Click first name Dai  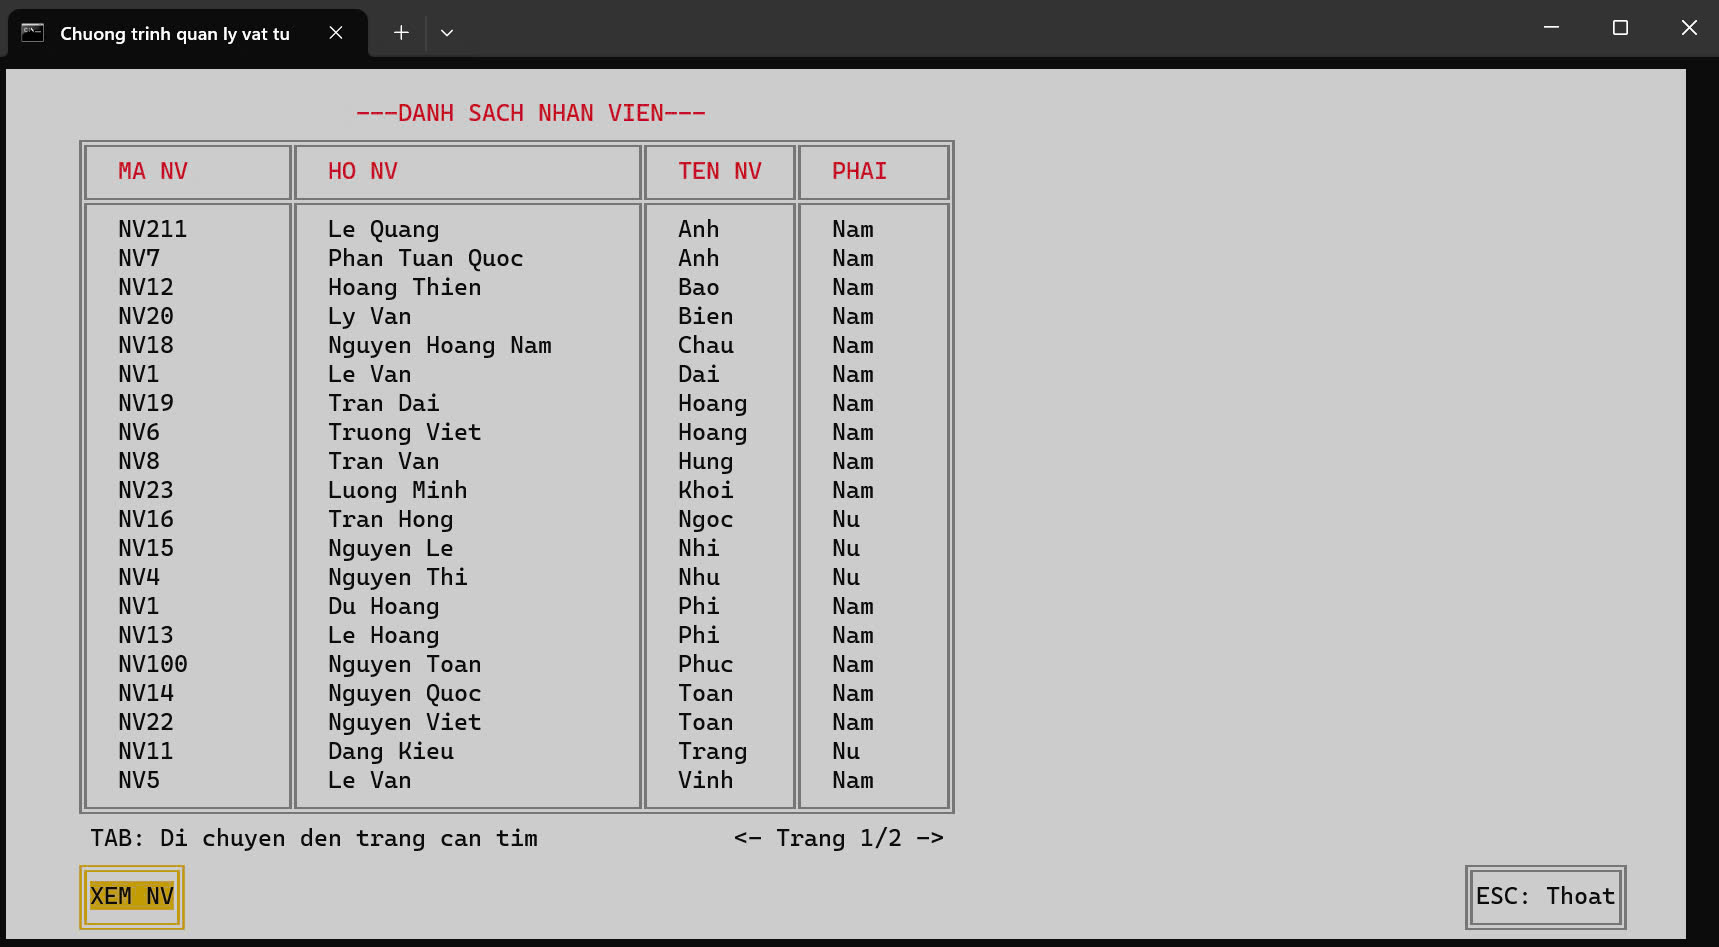tap(699, 375)
